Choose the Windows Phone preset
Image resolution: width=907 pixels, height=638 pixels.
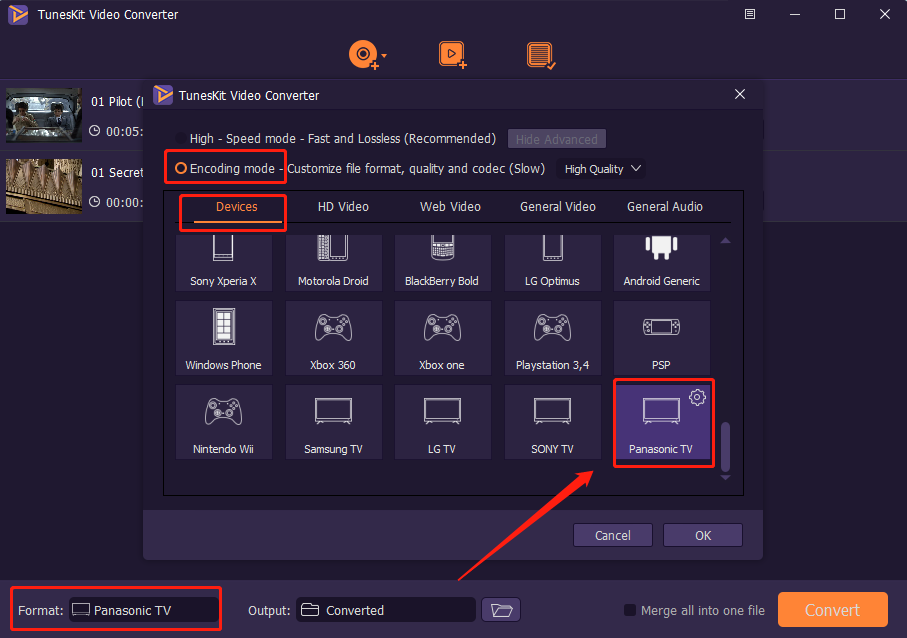pos(223,338)
